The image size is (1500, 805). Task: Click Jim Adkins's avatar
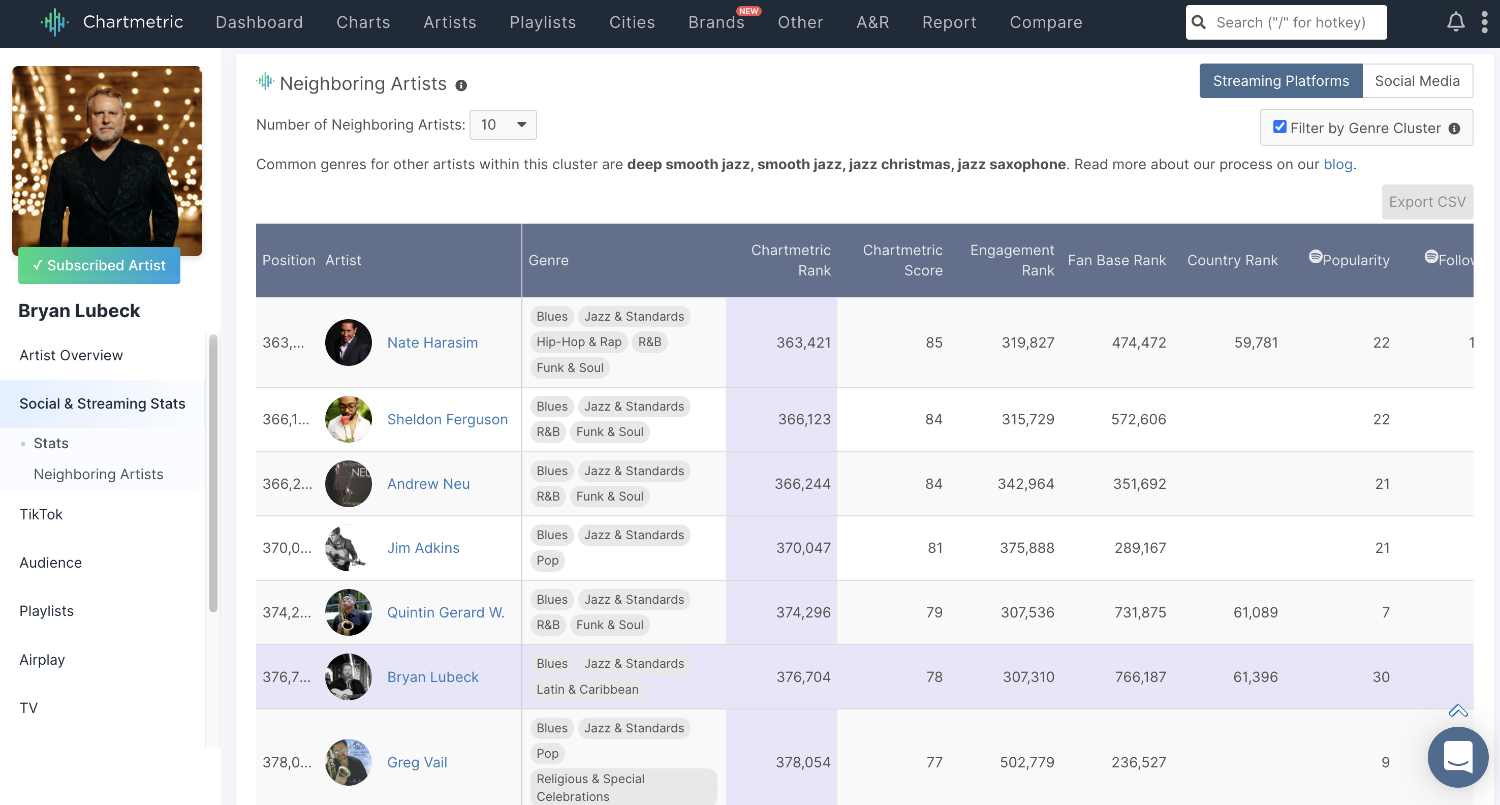click(x=349, y=548)
